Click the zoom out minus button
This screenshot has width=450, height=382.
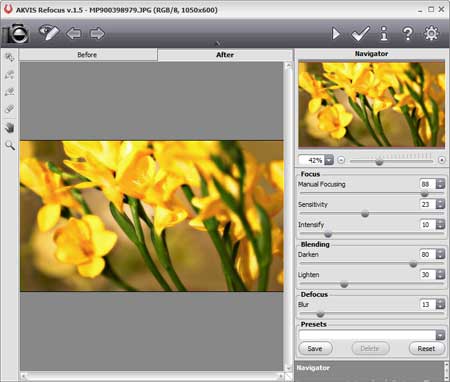tap(341, 160)
